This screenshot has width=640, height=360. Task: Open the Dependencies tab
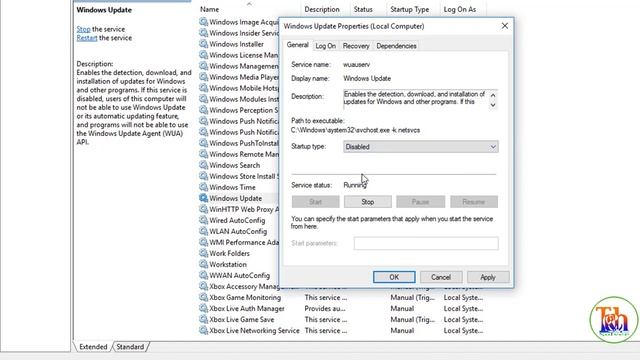pyautogui.click(x=396, y=46)
